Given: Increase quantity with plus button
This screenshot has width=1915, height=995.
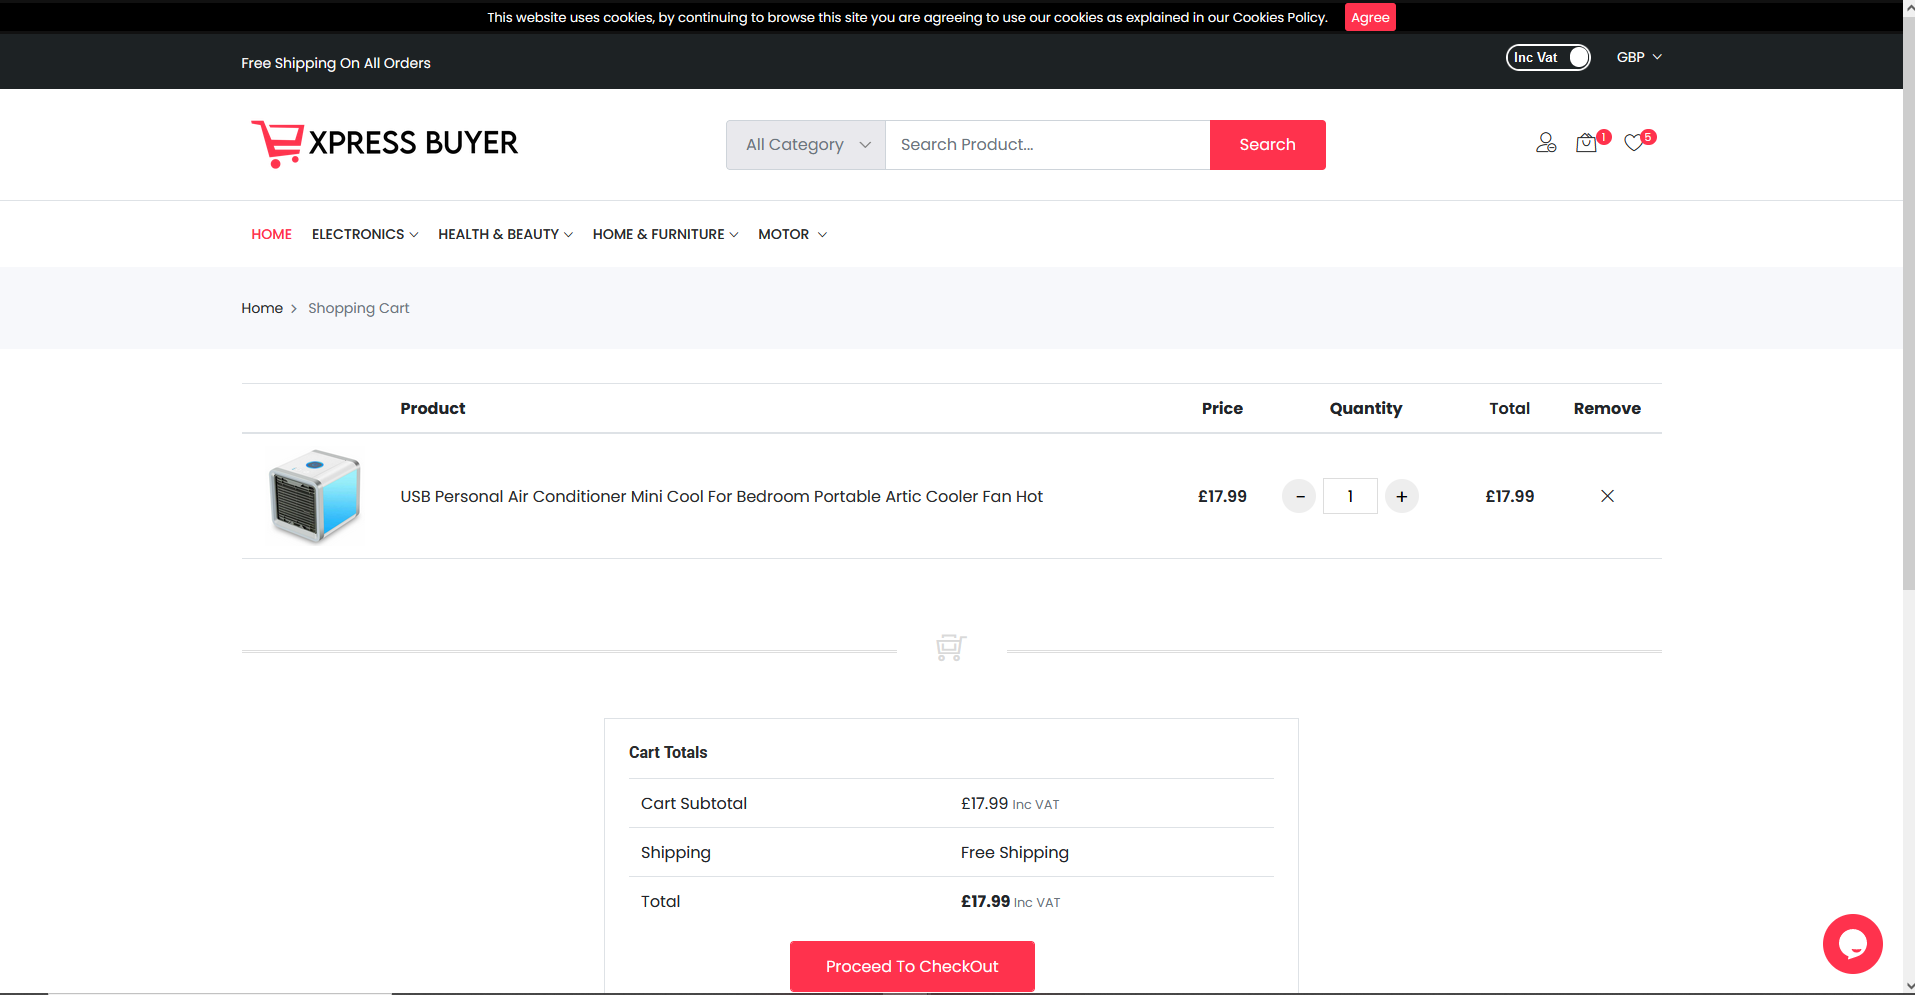Looking at the screenshot, I should coord(1401,496).
